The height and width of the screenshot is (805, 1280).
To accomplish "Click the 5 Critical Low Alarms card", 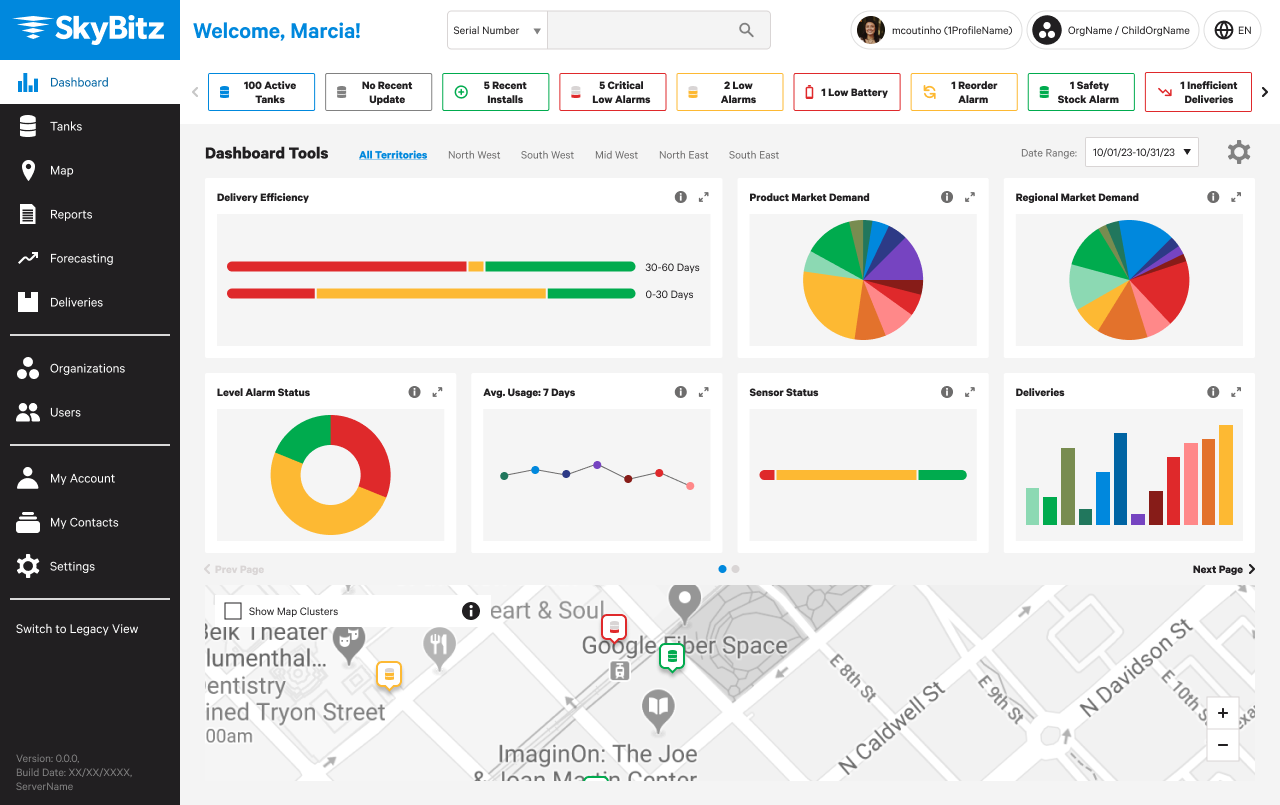I will click(x=613, y=92).
